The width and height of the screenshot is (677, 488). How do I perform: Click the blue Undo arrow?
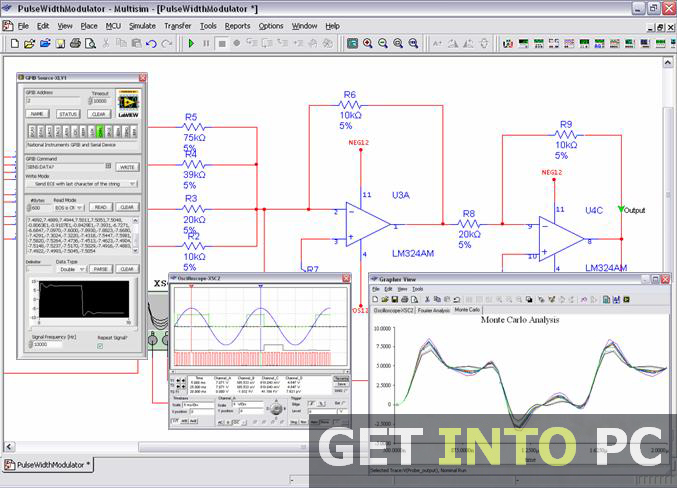[x=152, y=44]
